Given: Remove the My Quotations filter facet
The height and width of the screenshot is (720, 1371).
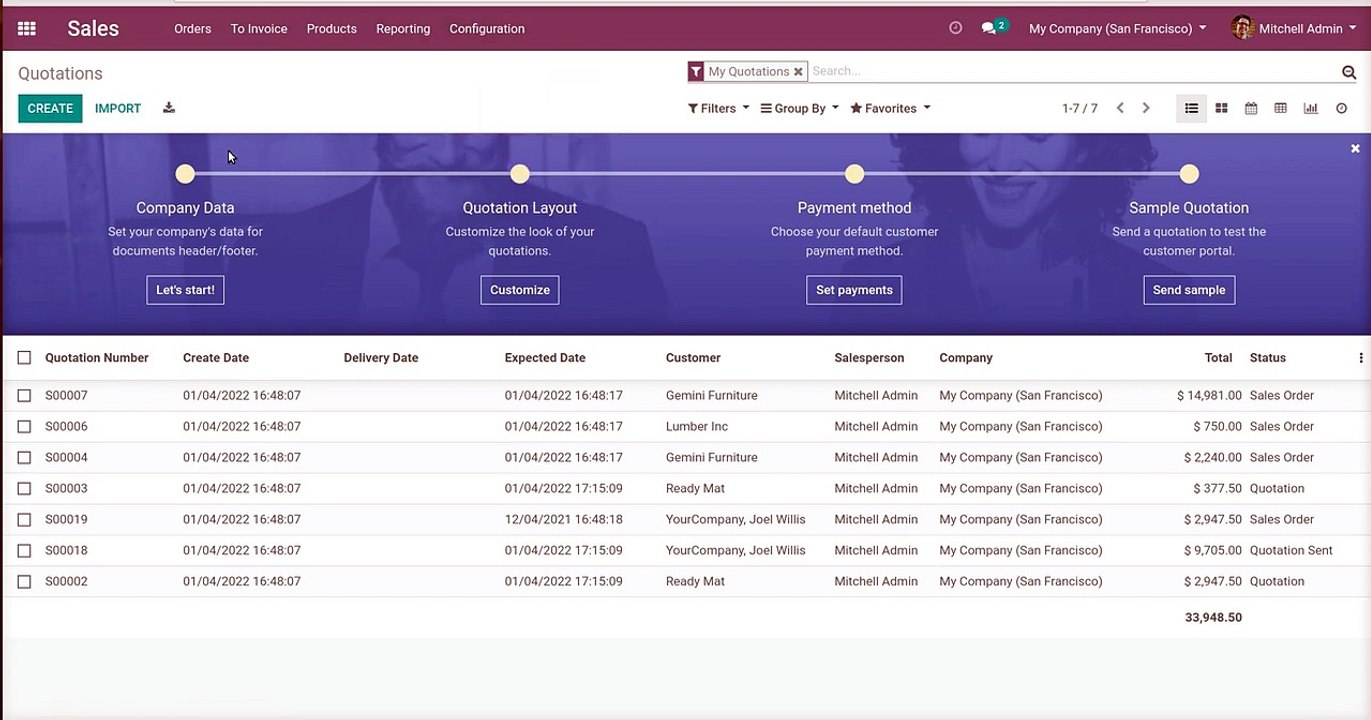Looking at the screenshot, I should point(798,72).
